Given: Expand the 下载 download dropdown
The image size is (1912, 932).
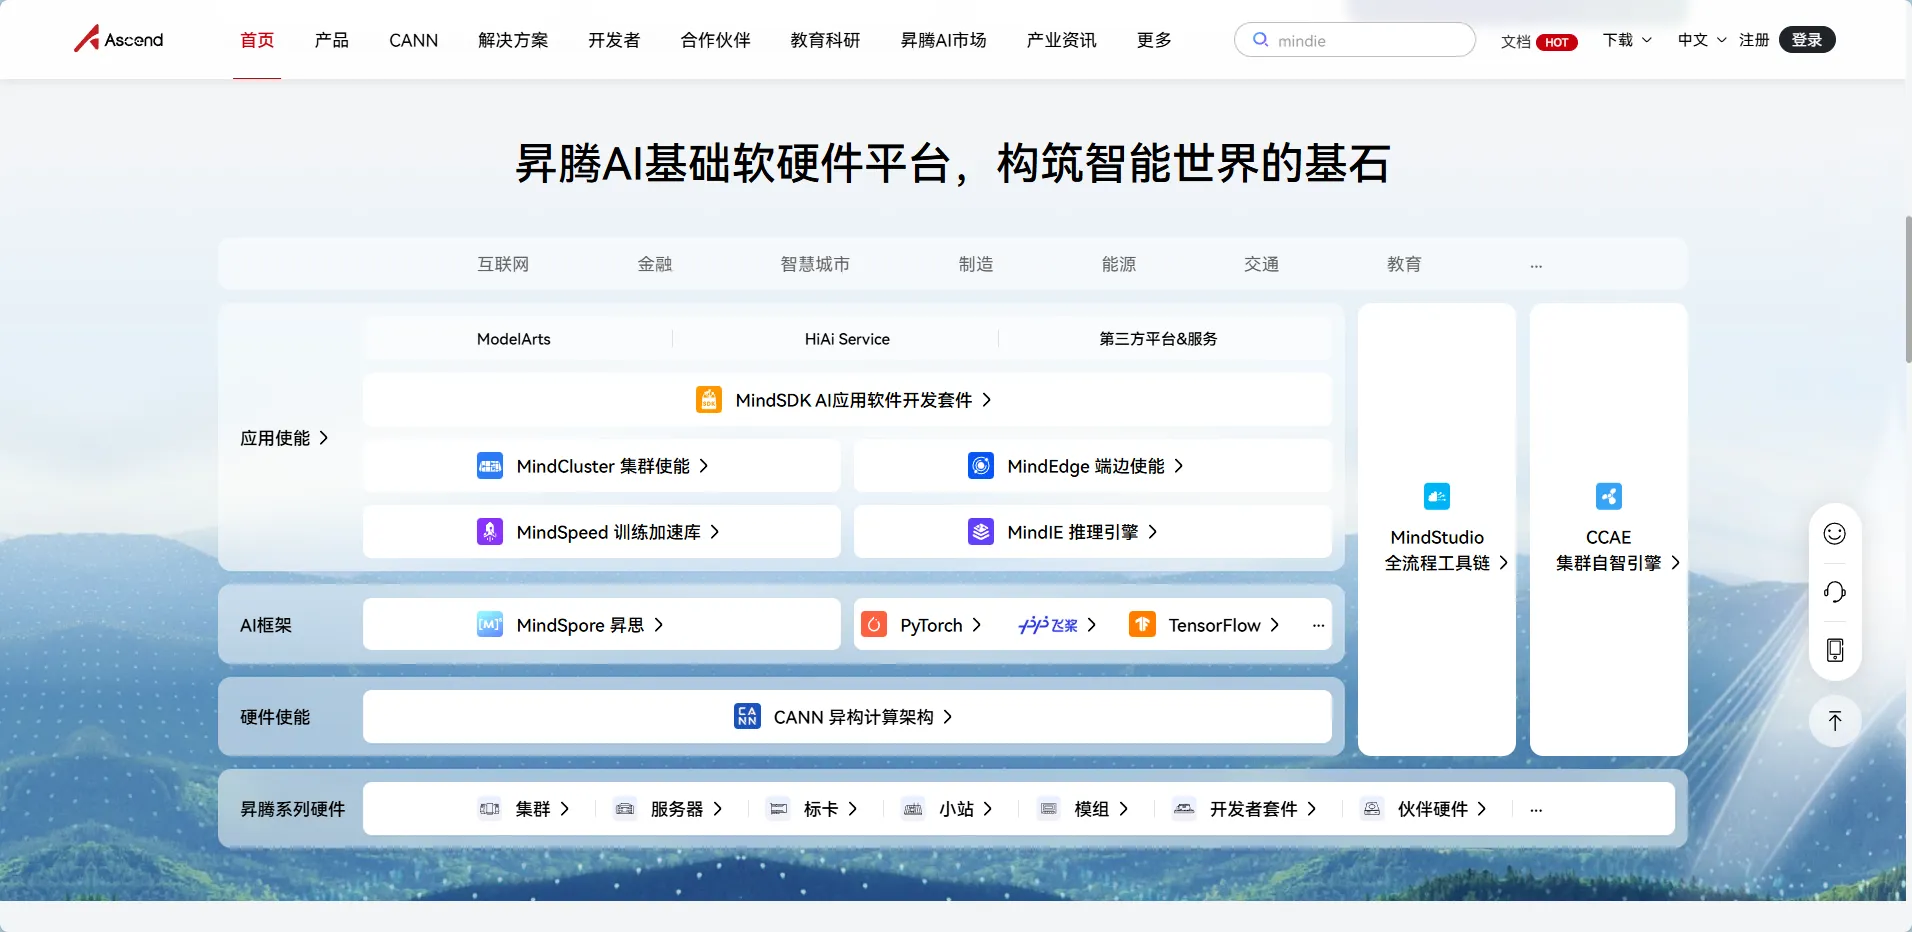Looking at the screenshot, I should pos(1625,40).
